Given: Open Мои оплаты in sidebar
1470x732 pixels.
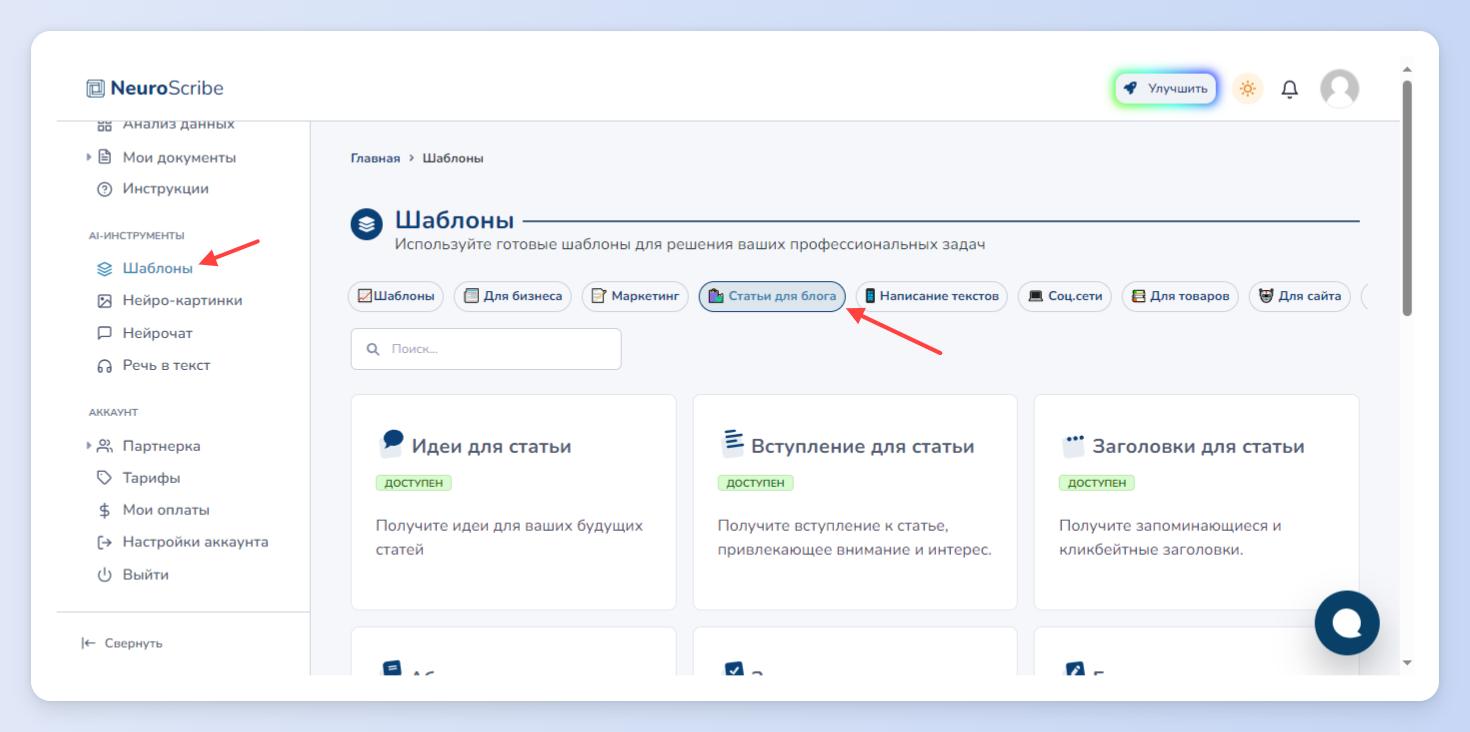Looking at the screenshot, I should pyautogui.click(x=166, y=510).
